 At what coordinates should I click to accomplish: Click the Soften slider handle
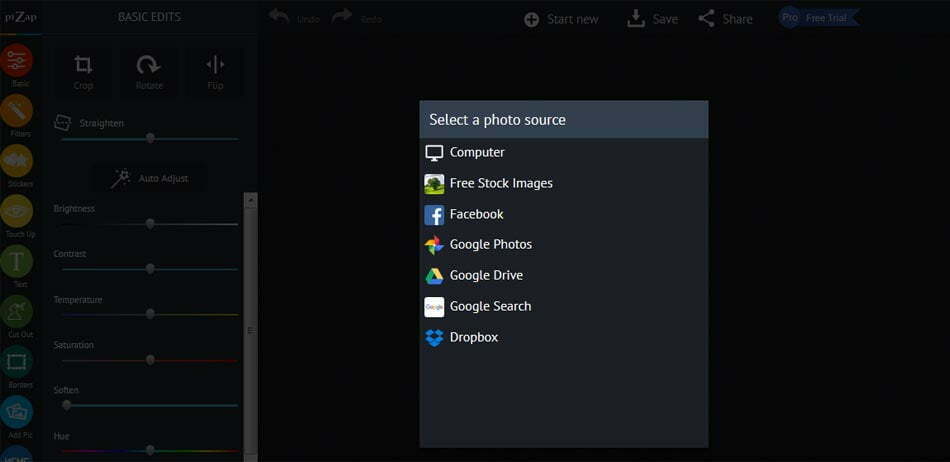point(67,405)
